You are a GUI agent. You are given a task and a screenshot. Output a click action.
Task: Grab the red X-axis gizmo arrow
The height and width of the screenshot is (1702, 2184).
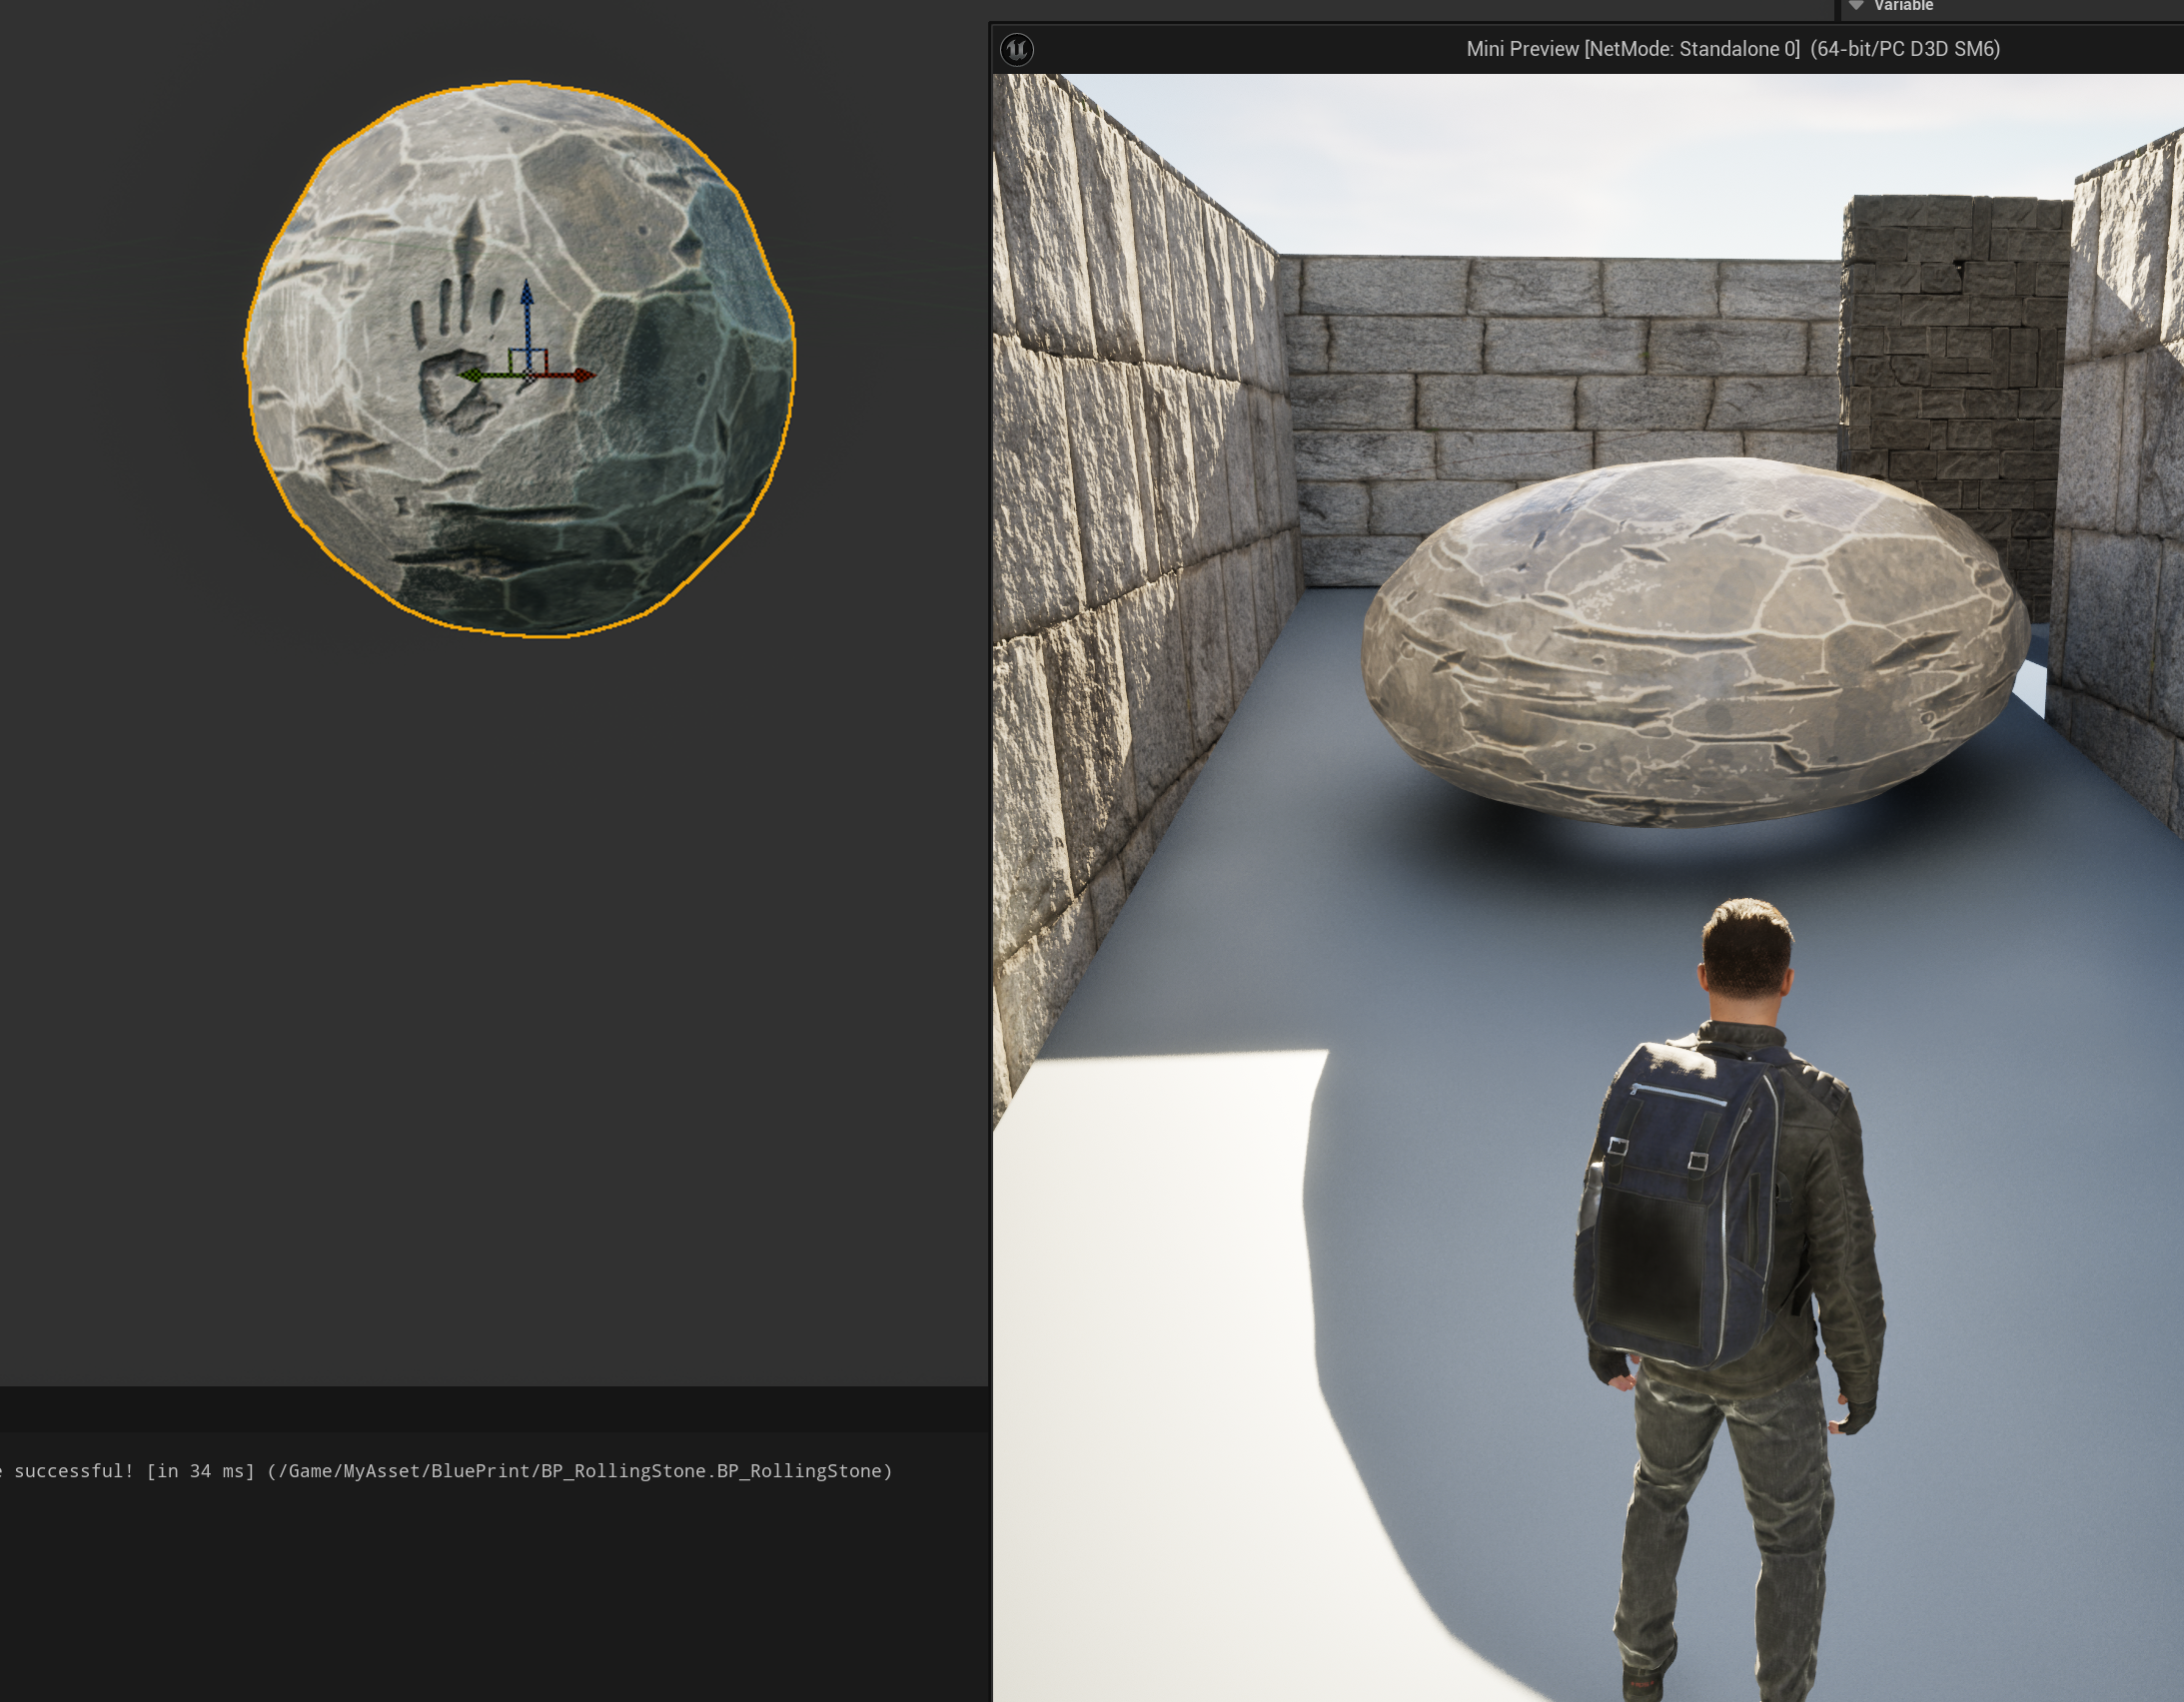tap(582, 375)
